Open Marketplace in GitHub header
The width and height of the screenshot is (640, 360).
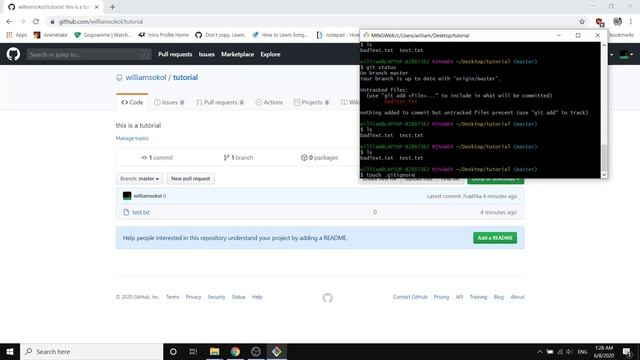[x=238, y=54]
